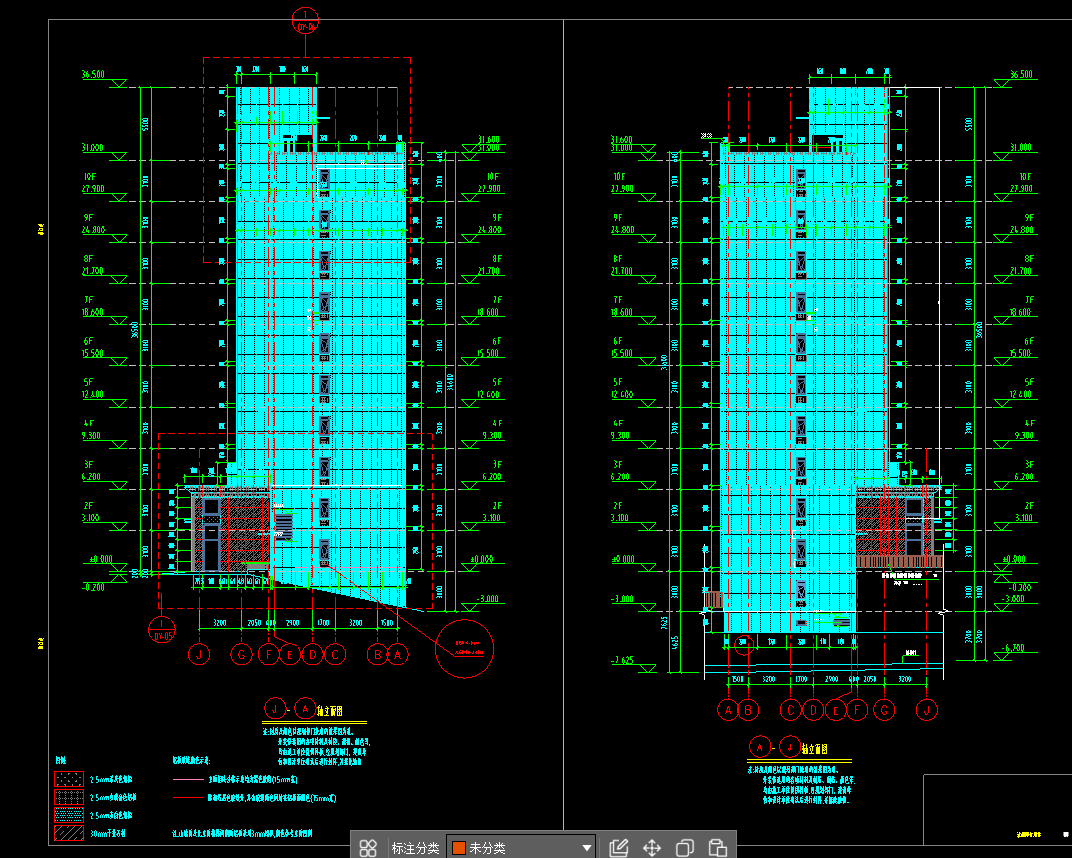Select the move tool with four arrows
The width and height of the screenshot is (1072, 858).
click(x=651, y=848)
